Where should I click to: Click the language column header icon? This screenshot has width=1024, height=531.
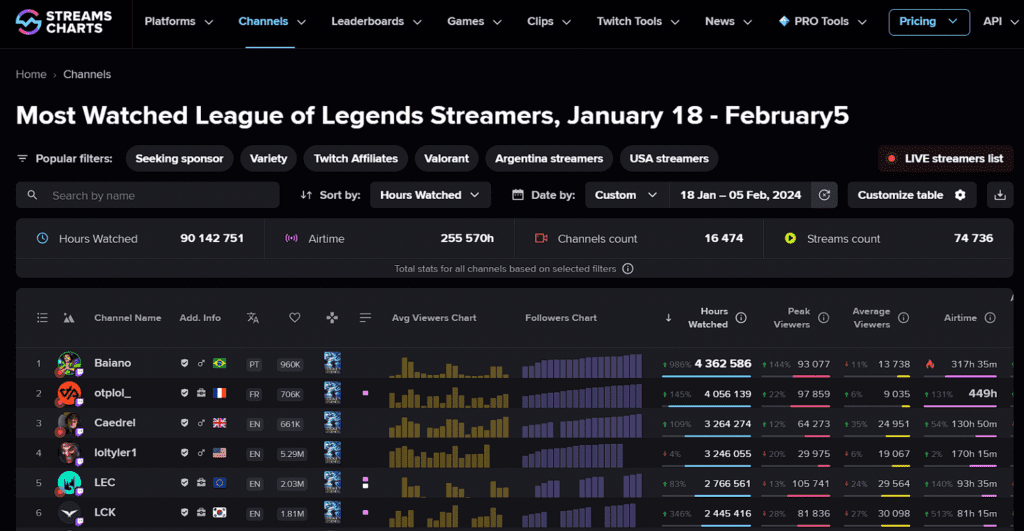coord(253,318)
